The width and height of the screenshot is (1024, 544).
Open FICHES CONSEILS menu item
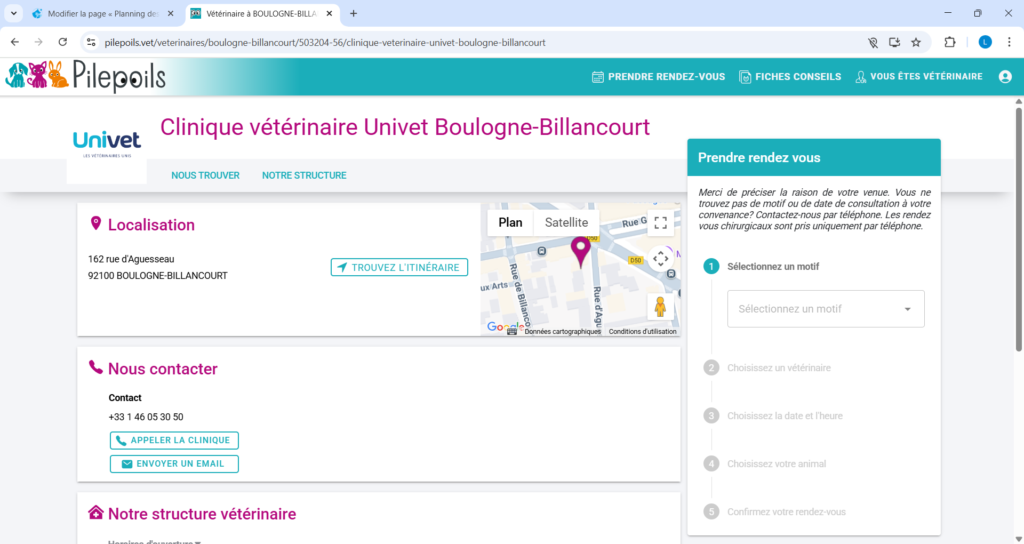(790, 76)
